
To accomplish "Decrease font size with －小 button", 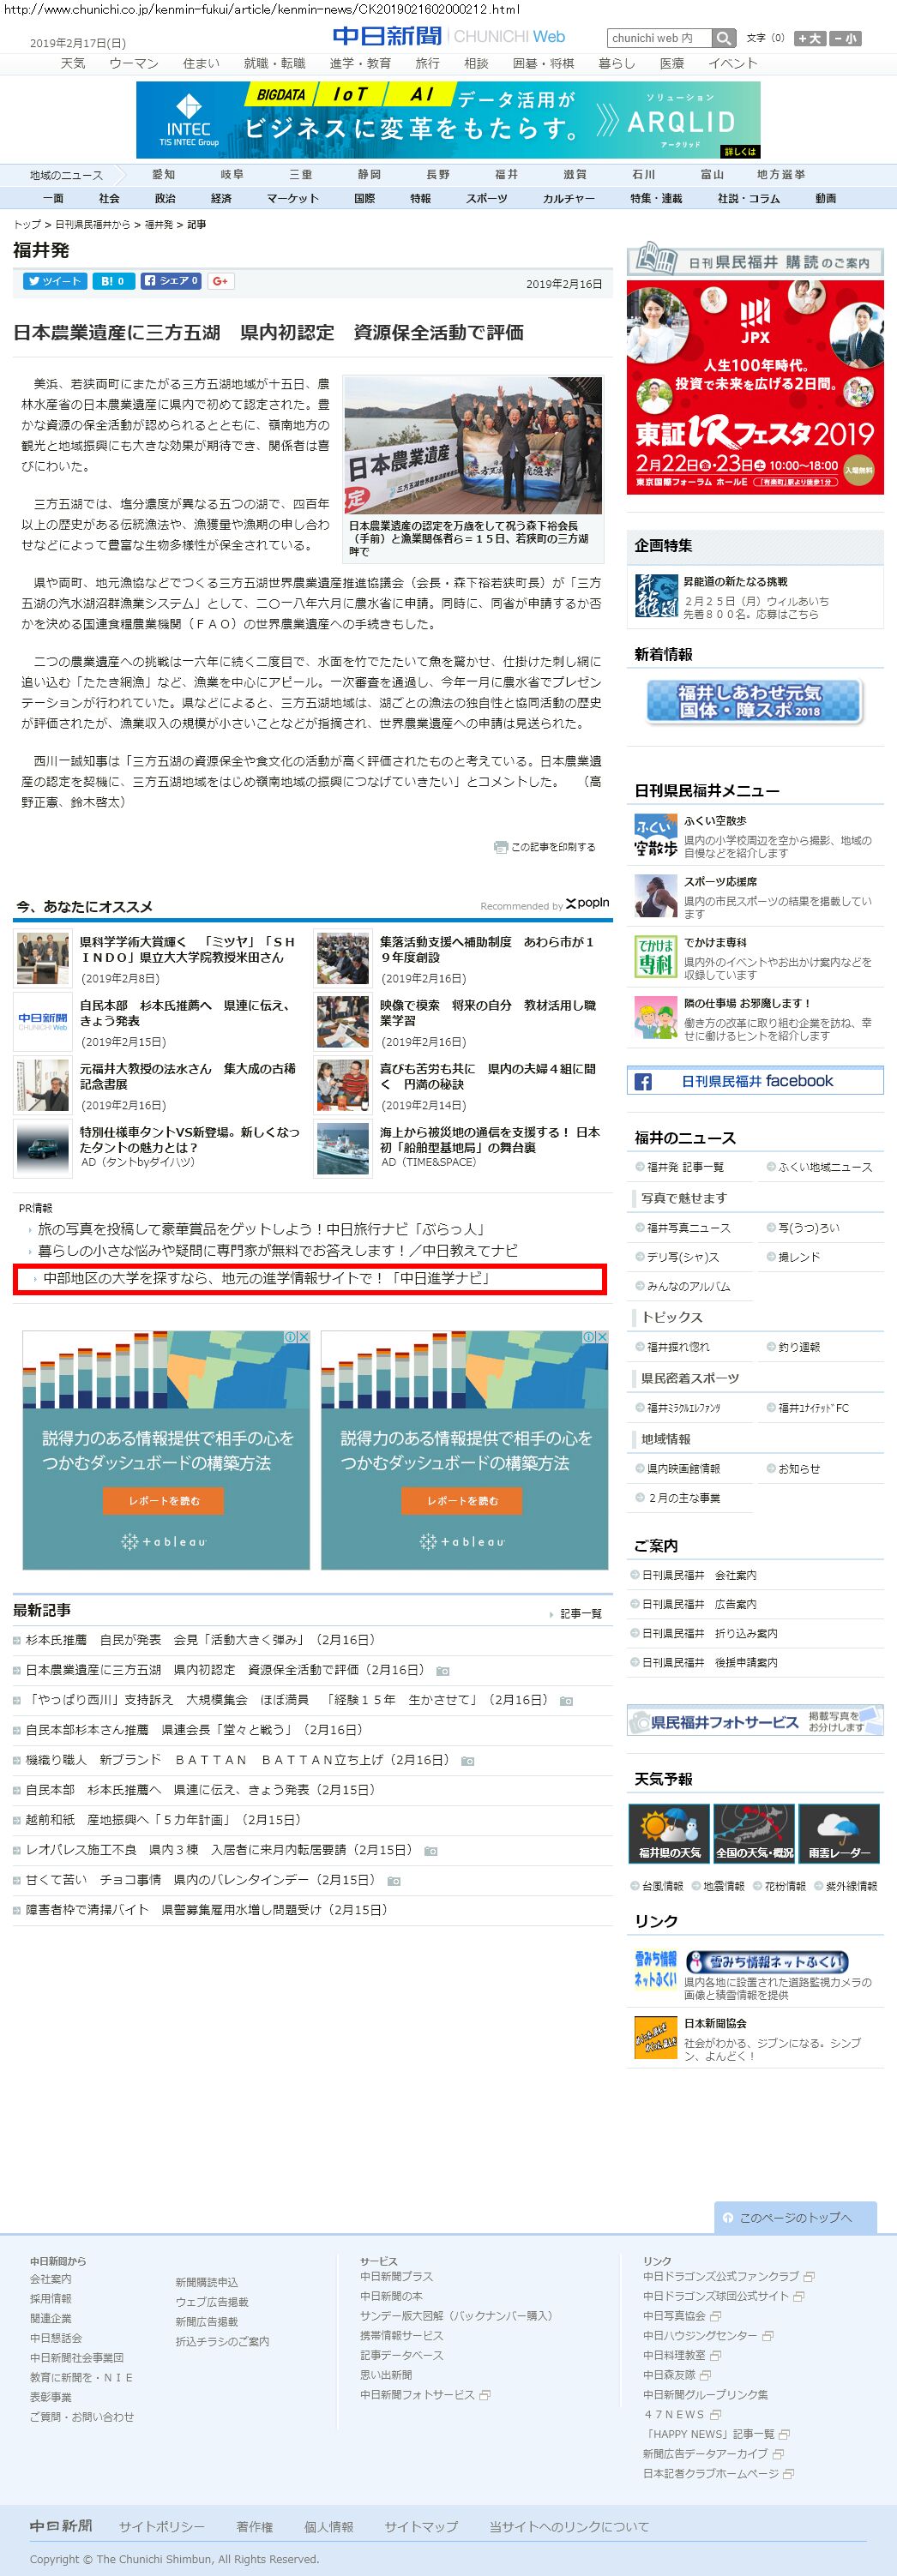I will (845, 38).
